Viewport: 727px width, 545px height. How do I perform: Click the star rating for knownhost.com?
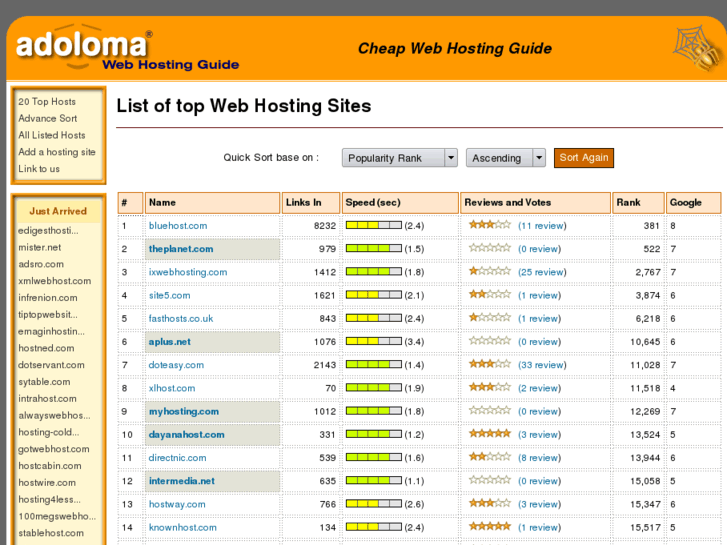490,526
